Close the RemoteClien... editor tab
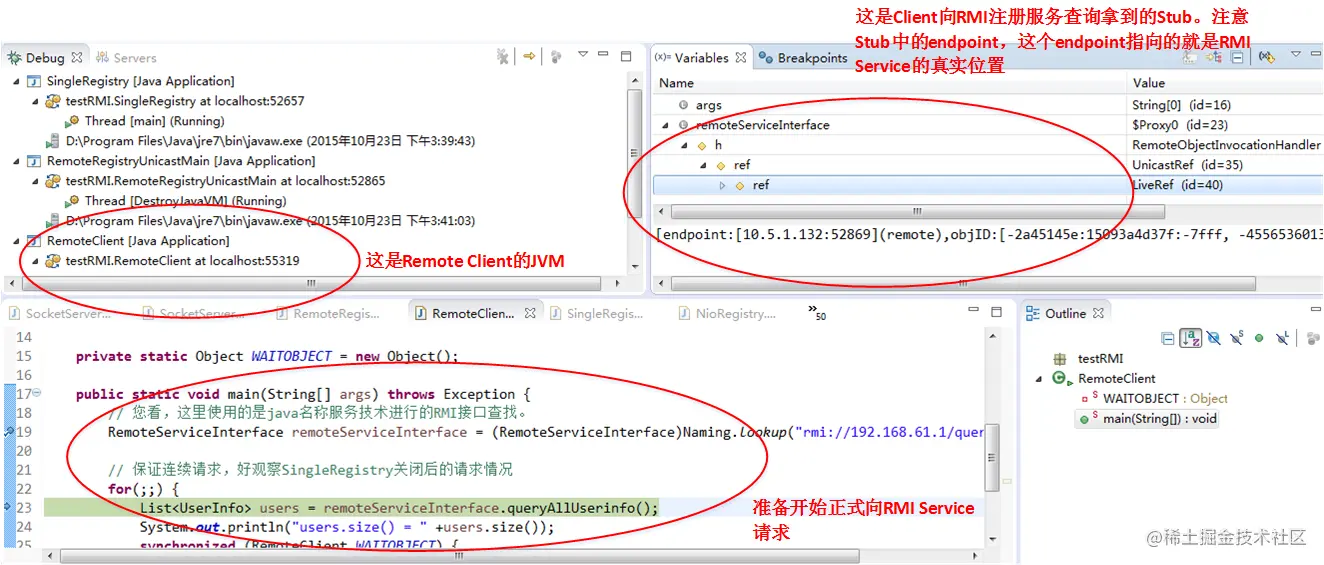This screenshot has width=1324, height=565. click(530, 313)
